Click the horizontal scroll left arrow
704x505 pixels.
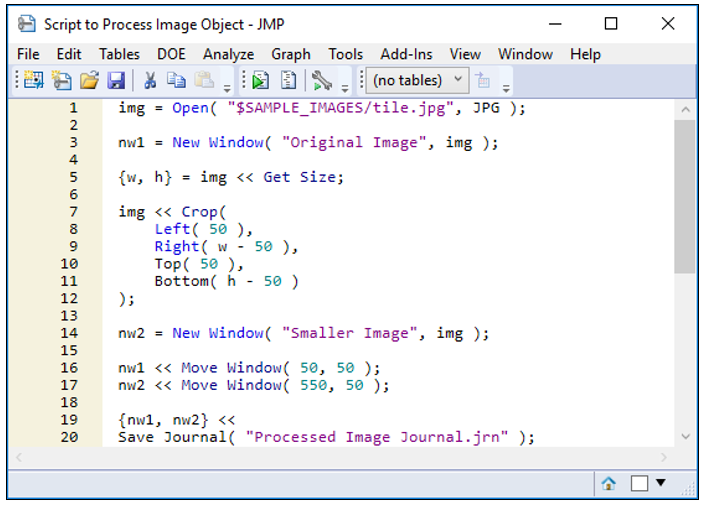coord(19,457)
